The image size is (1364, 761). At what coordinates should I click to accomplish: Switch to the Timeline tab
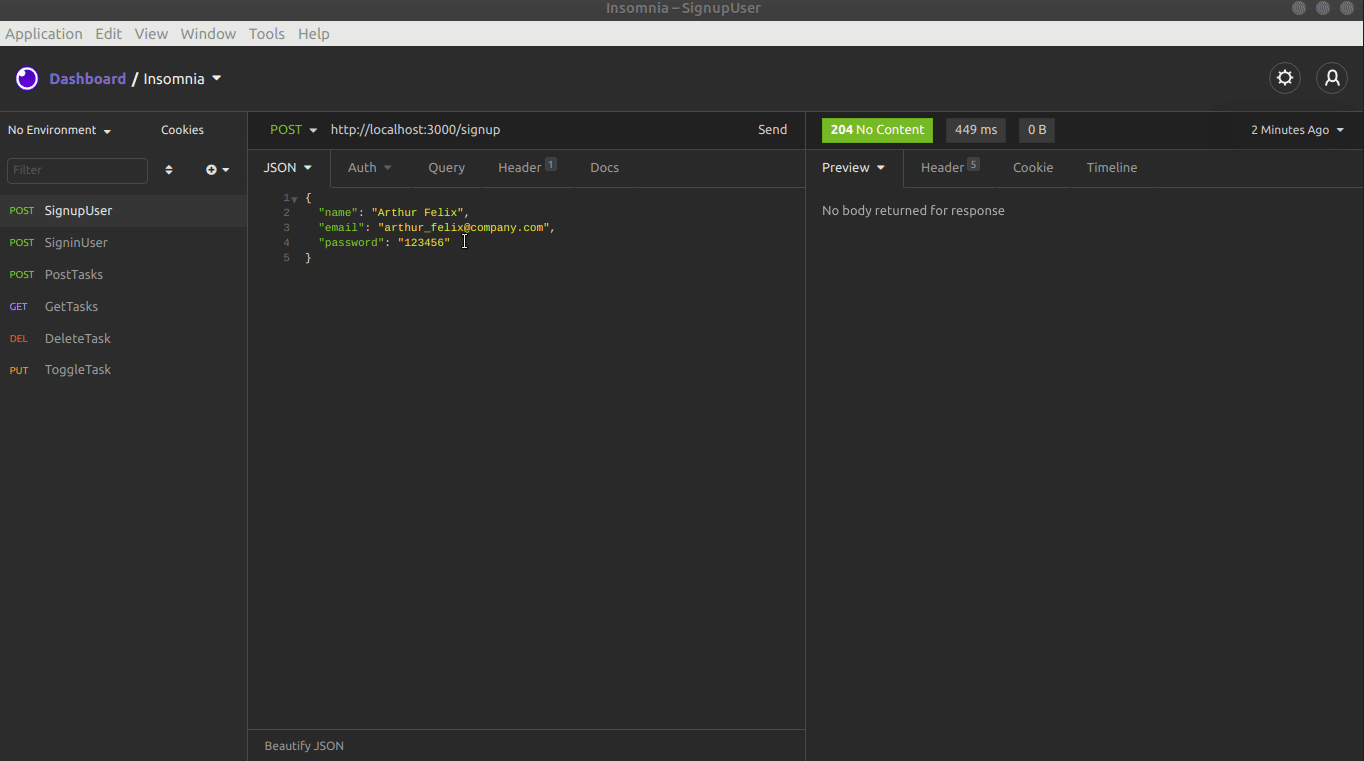(x=1112, y=168)
